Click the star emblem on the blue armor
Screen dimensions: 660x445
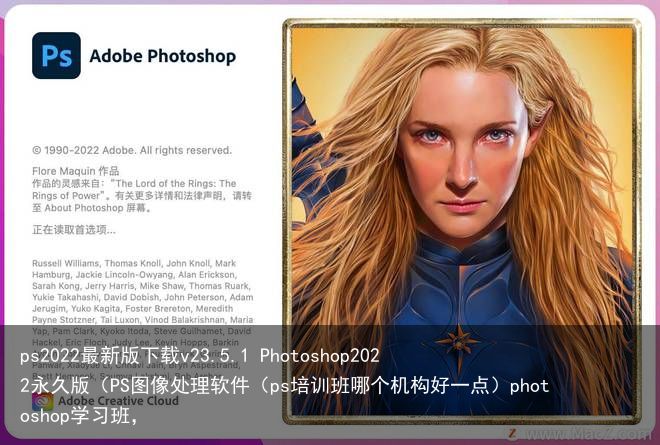click(458, 343)
